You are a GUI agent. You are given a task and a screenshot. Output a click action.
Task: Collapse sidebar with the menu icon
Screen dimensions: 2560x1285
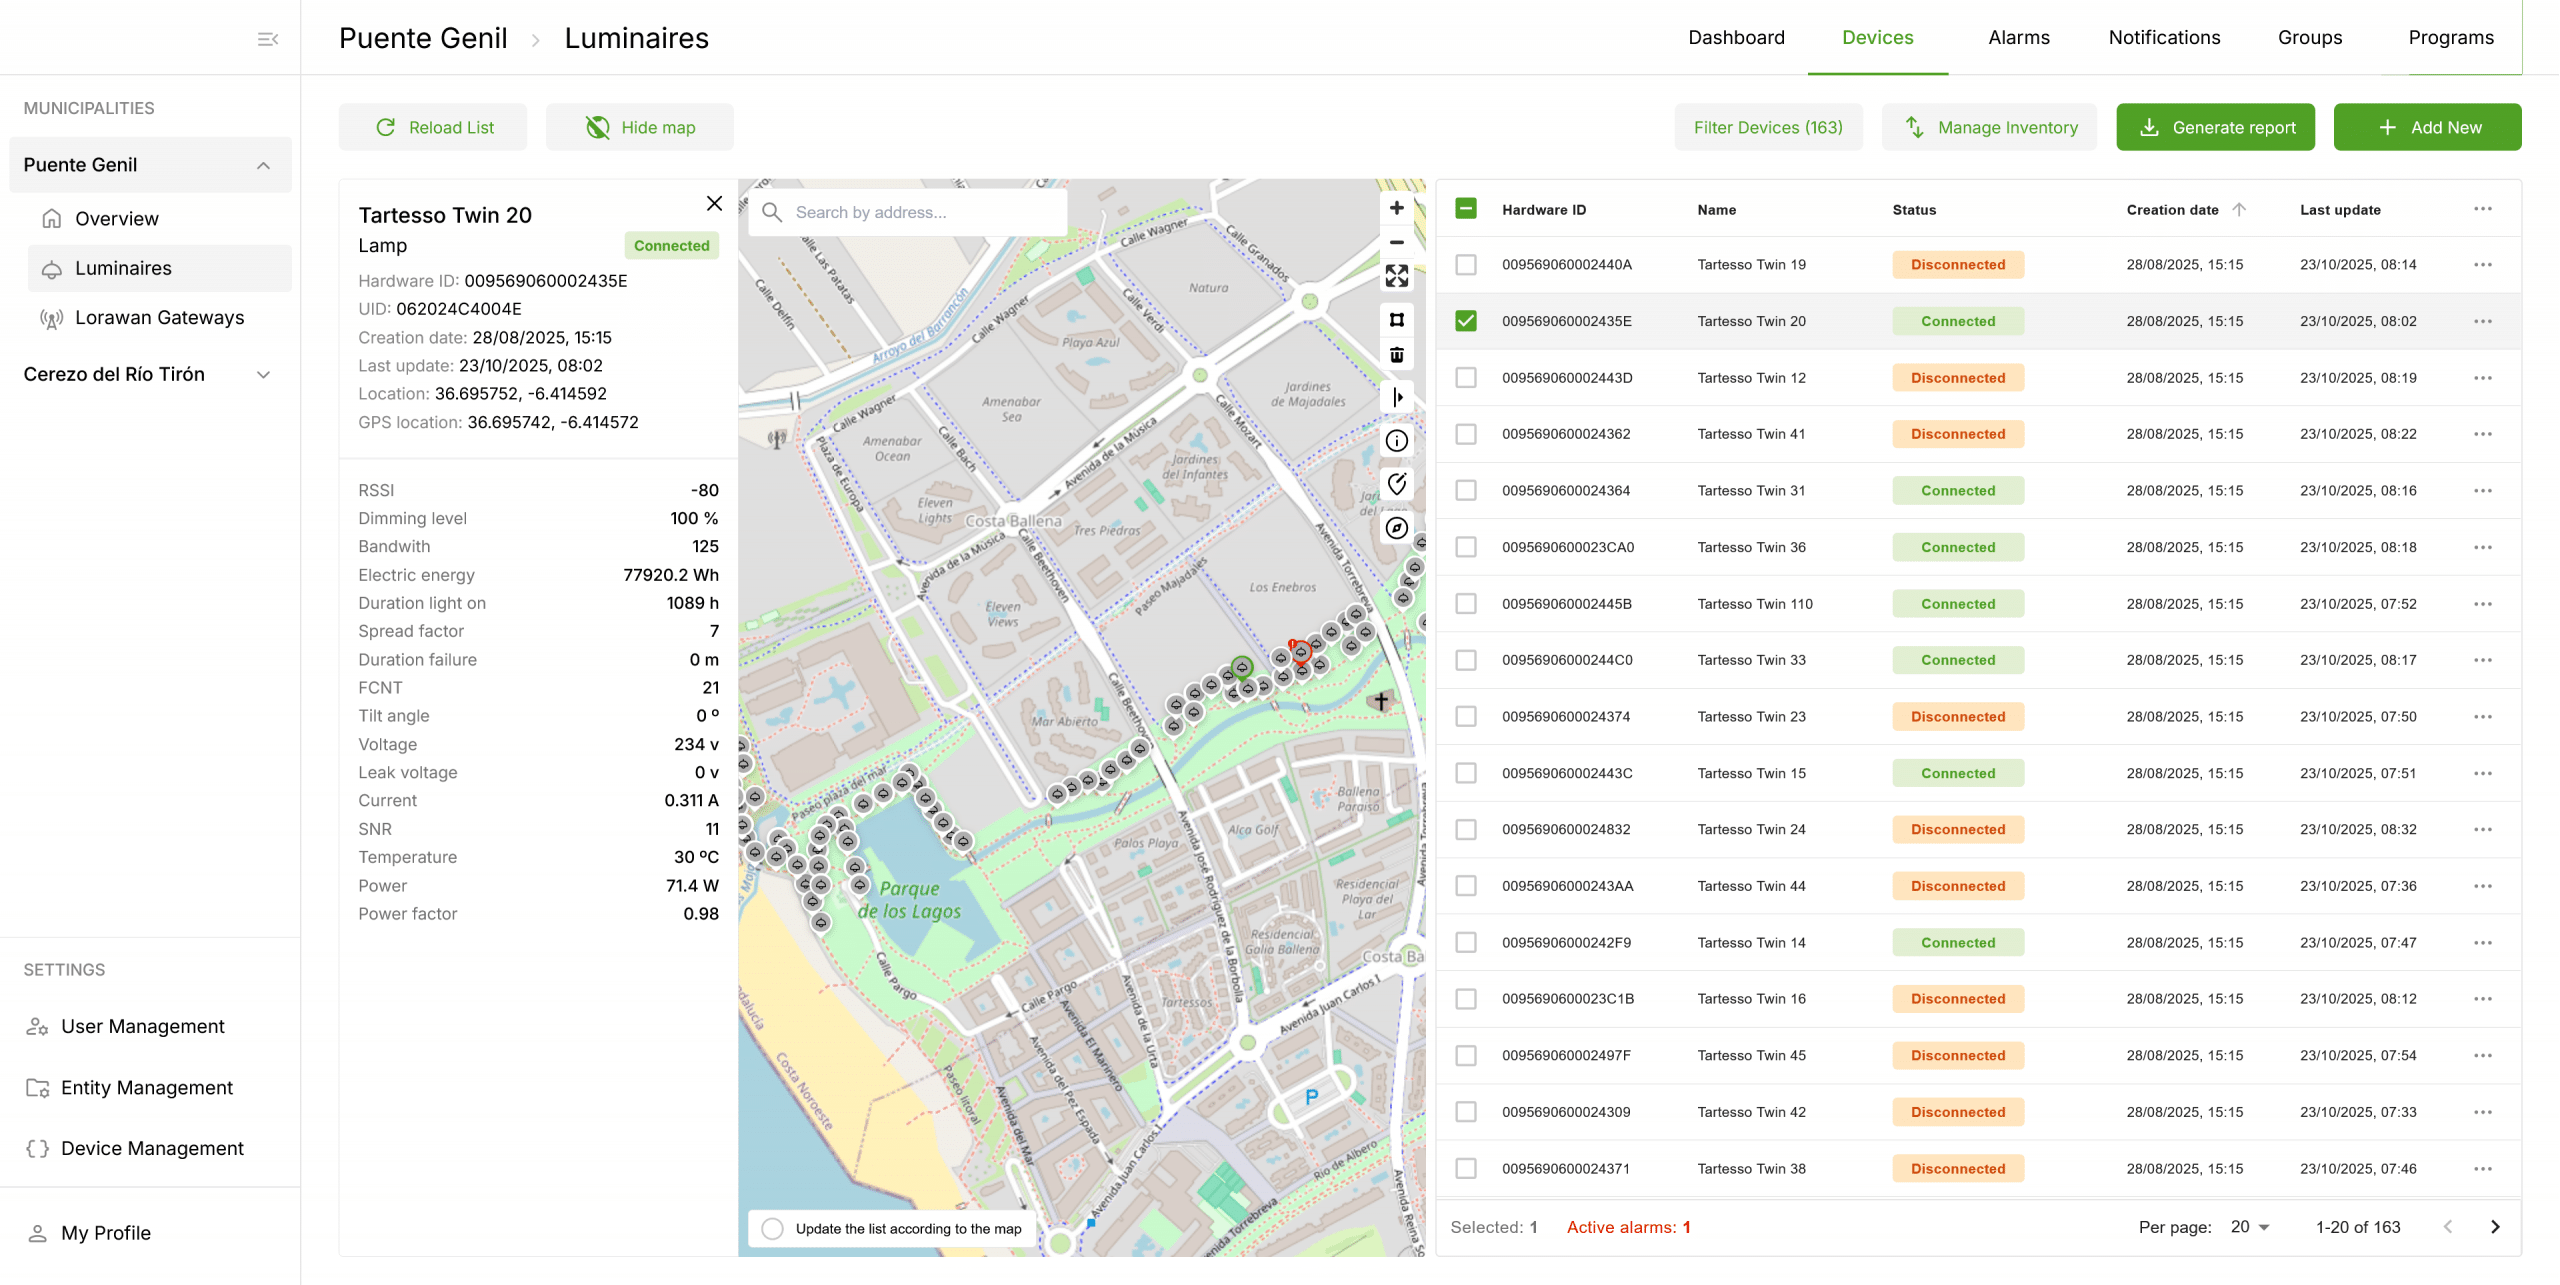click(x=267, y=39)
